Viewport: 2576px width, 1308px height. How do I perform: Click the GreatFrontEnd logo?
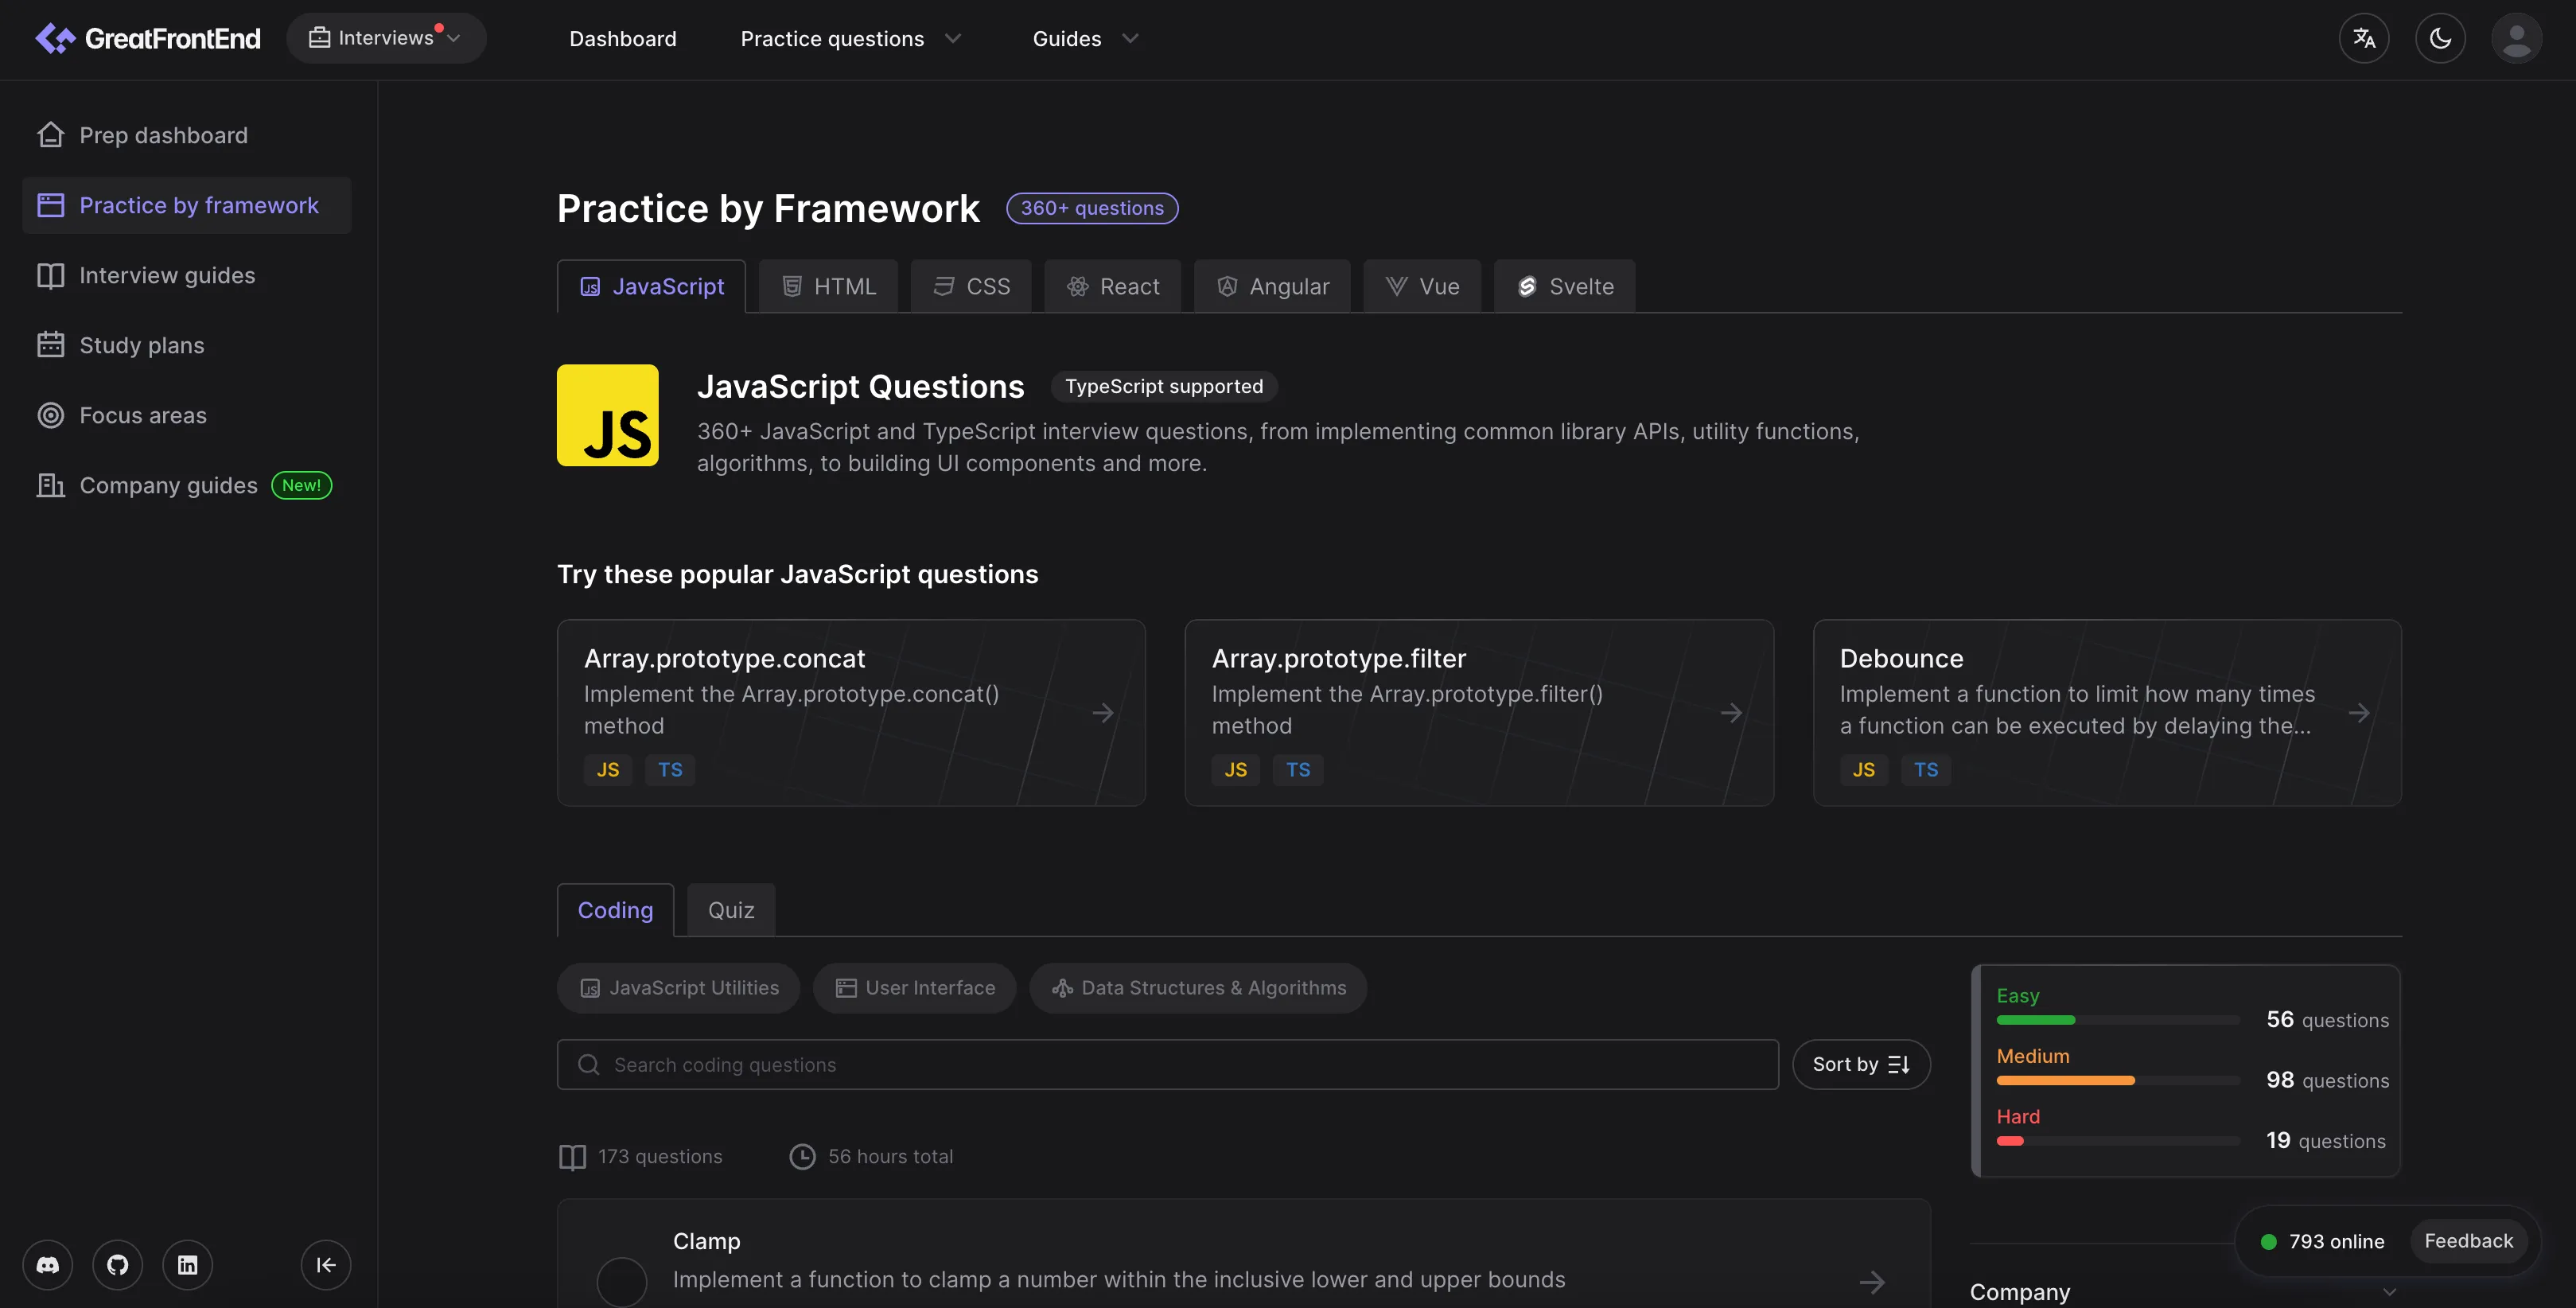148,38
